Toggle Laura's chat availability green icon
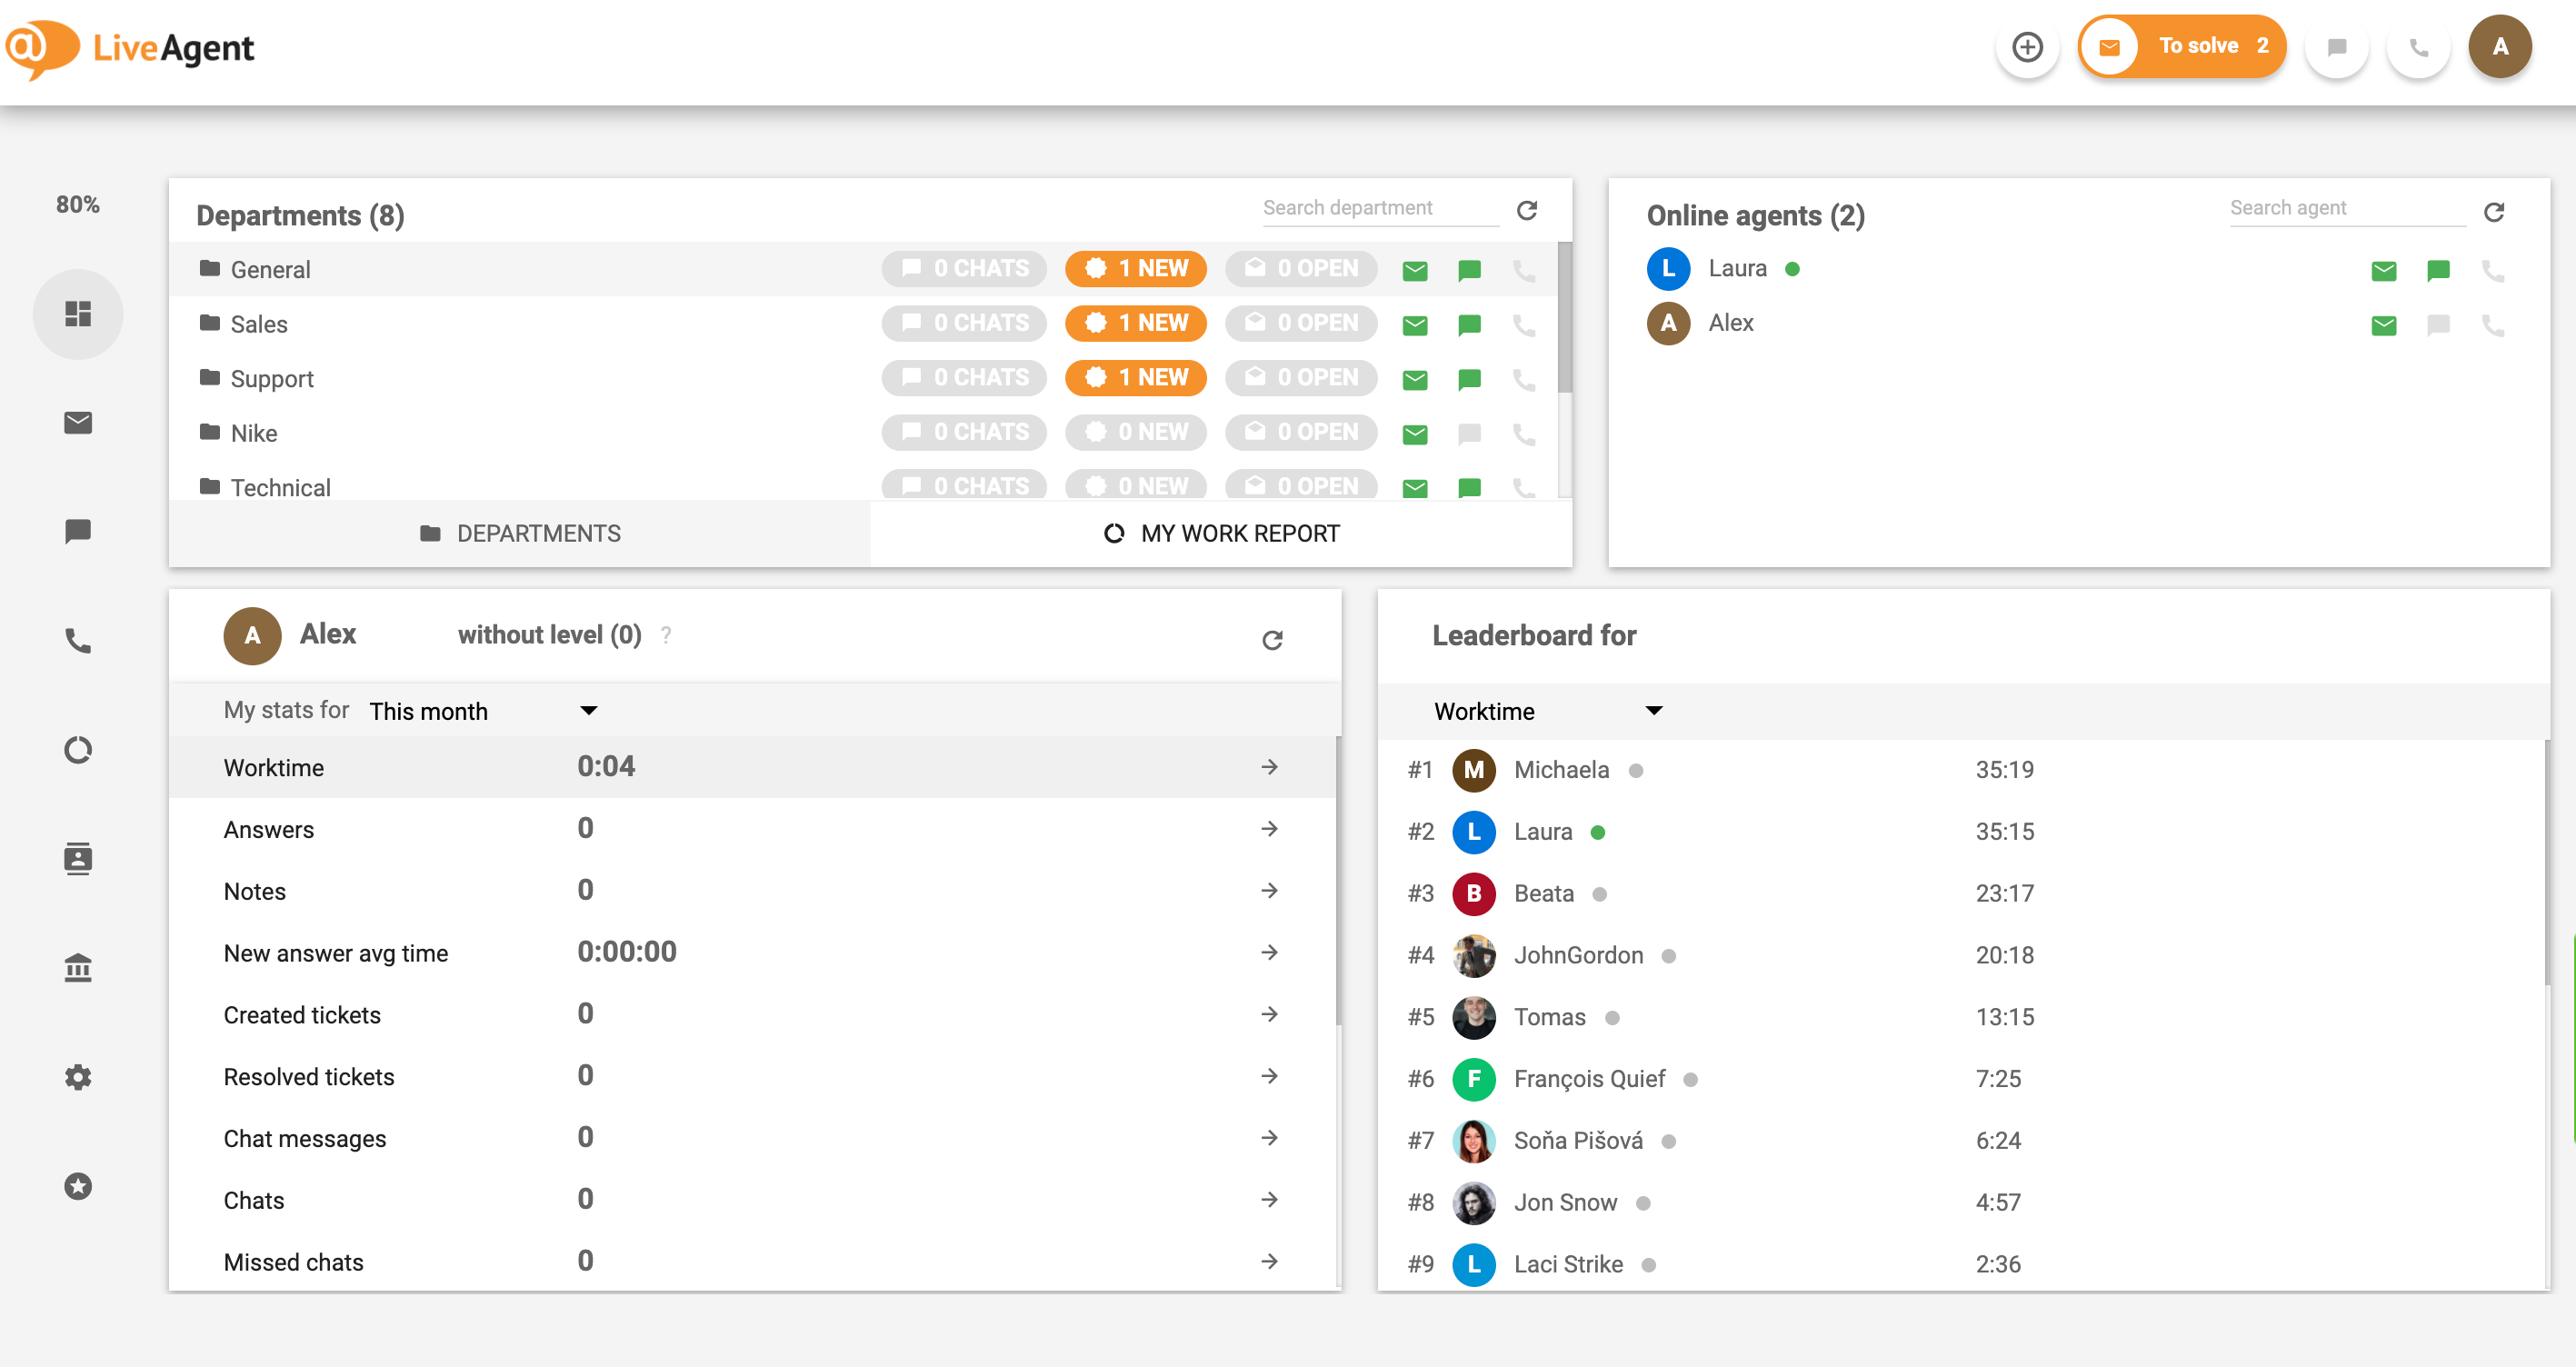 click(x=2438, y=269)
